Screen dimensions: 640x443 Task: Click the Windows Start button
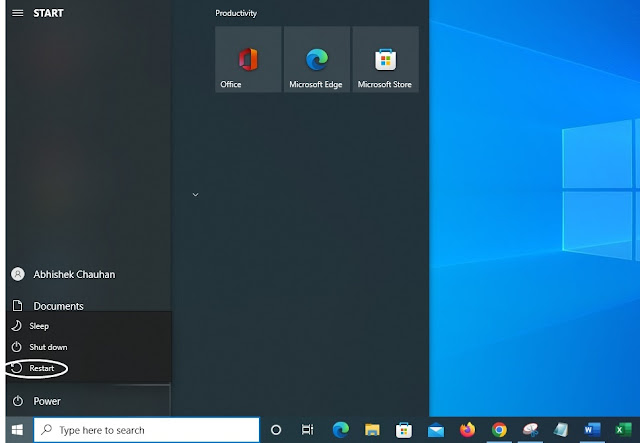click(18, 430)
